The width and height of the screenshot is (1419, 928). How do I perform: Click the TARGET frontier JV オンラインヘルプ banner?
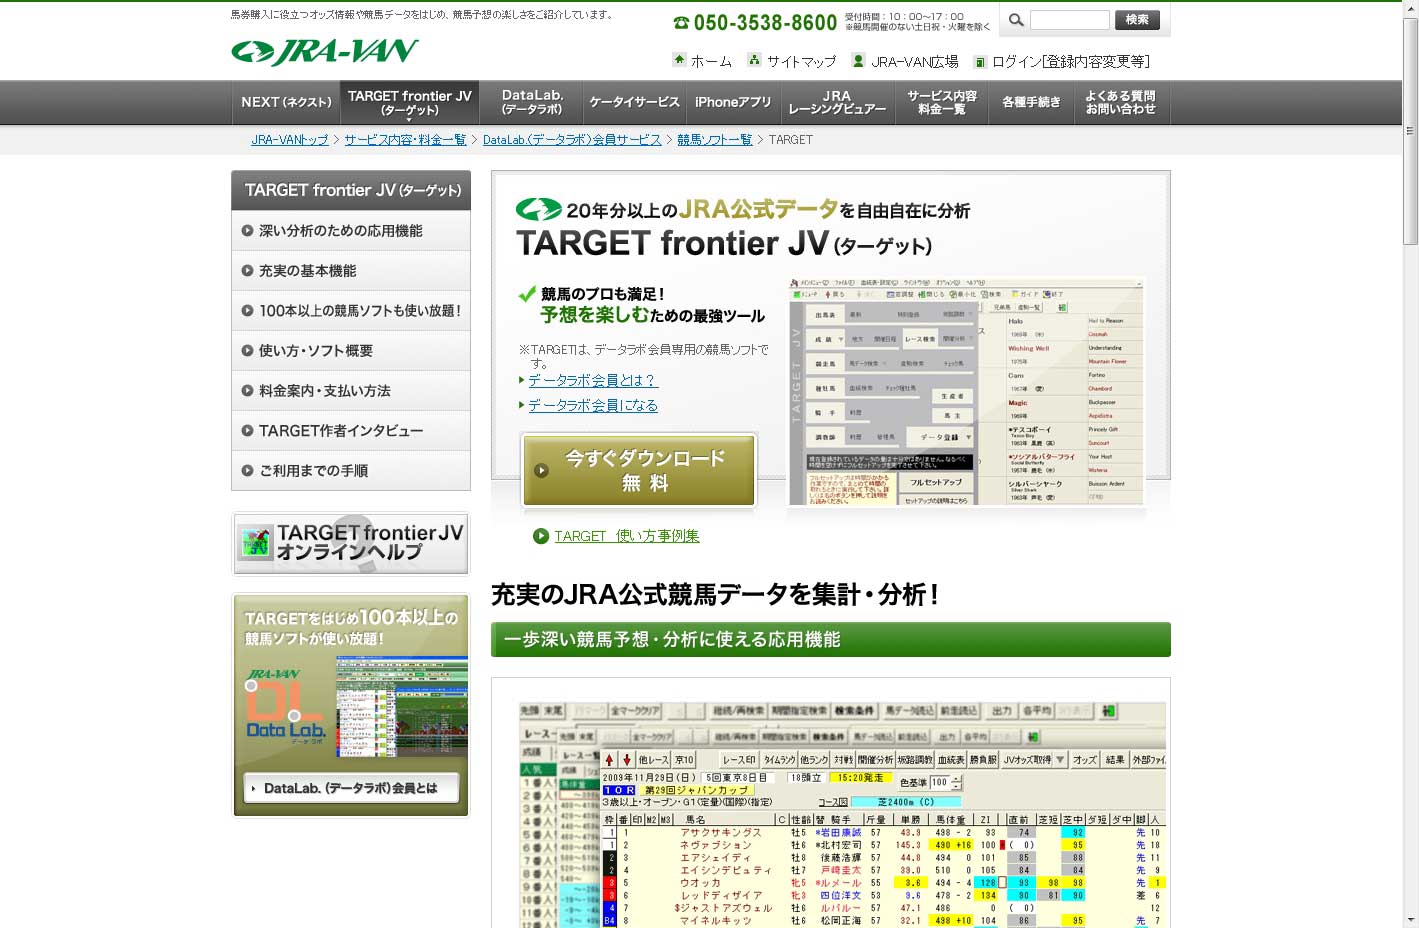[351, 543]
